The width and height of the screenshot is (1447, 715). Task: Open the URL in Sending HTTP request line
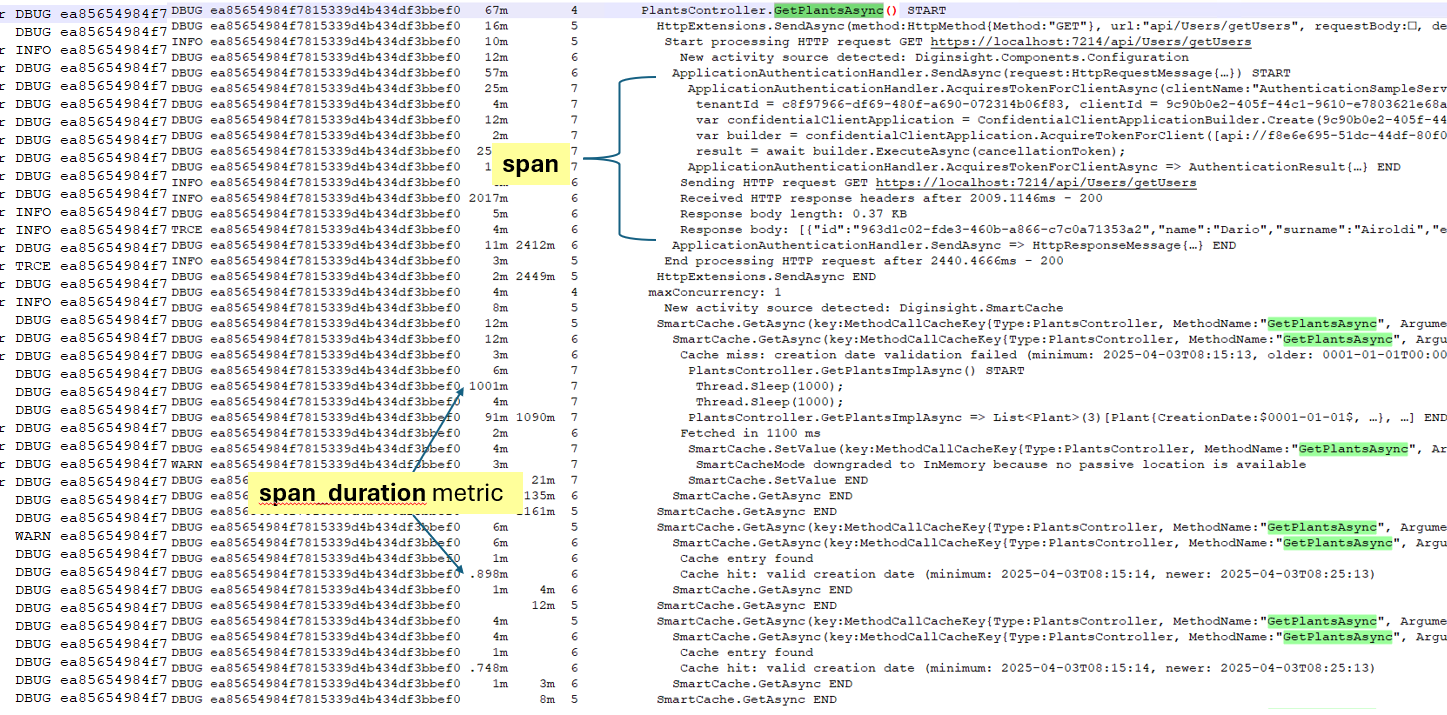point(1035,183)
